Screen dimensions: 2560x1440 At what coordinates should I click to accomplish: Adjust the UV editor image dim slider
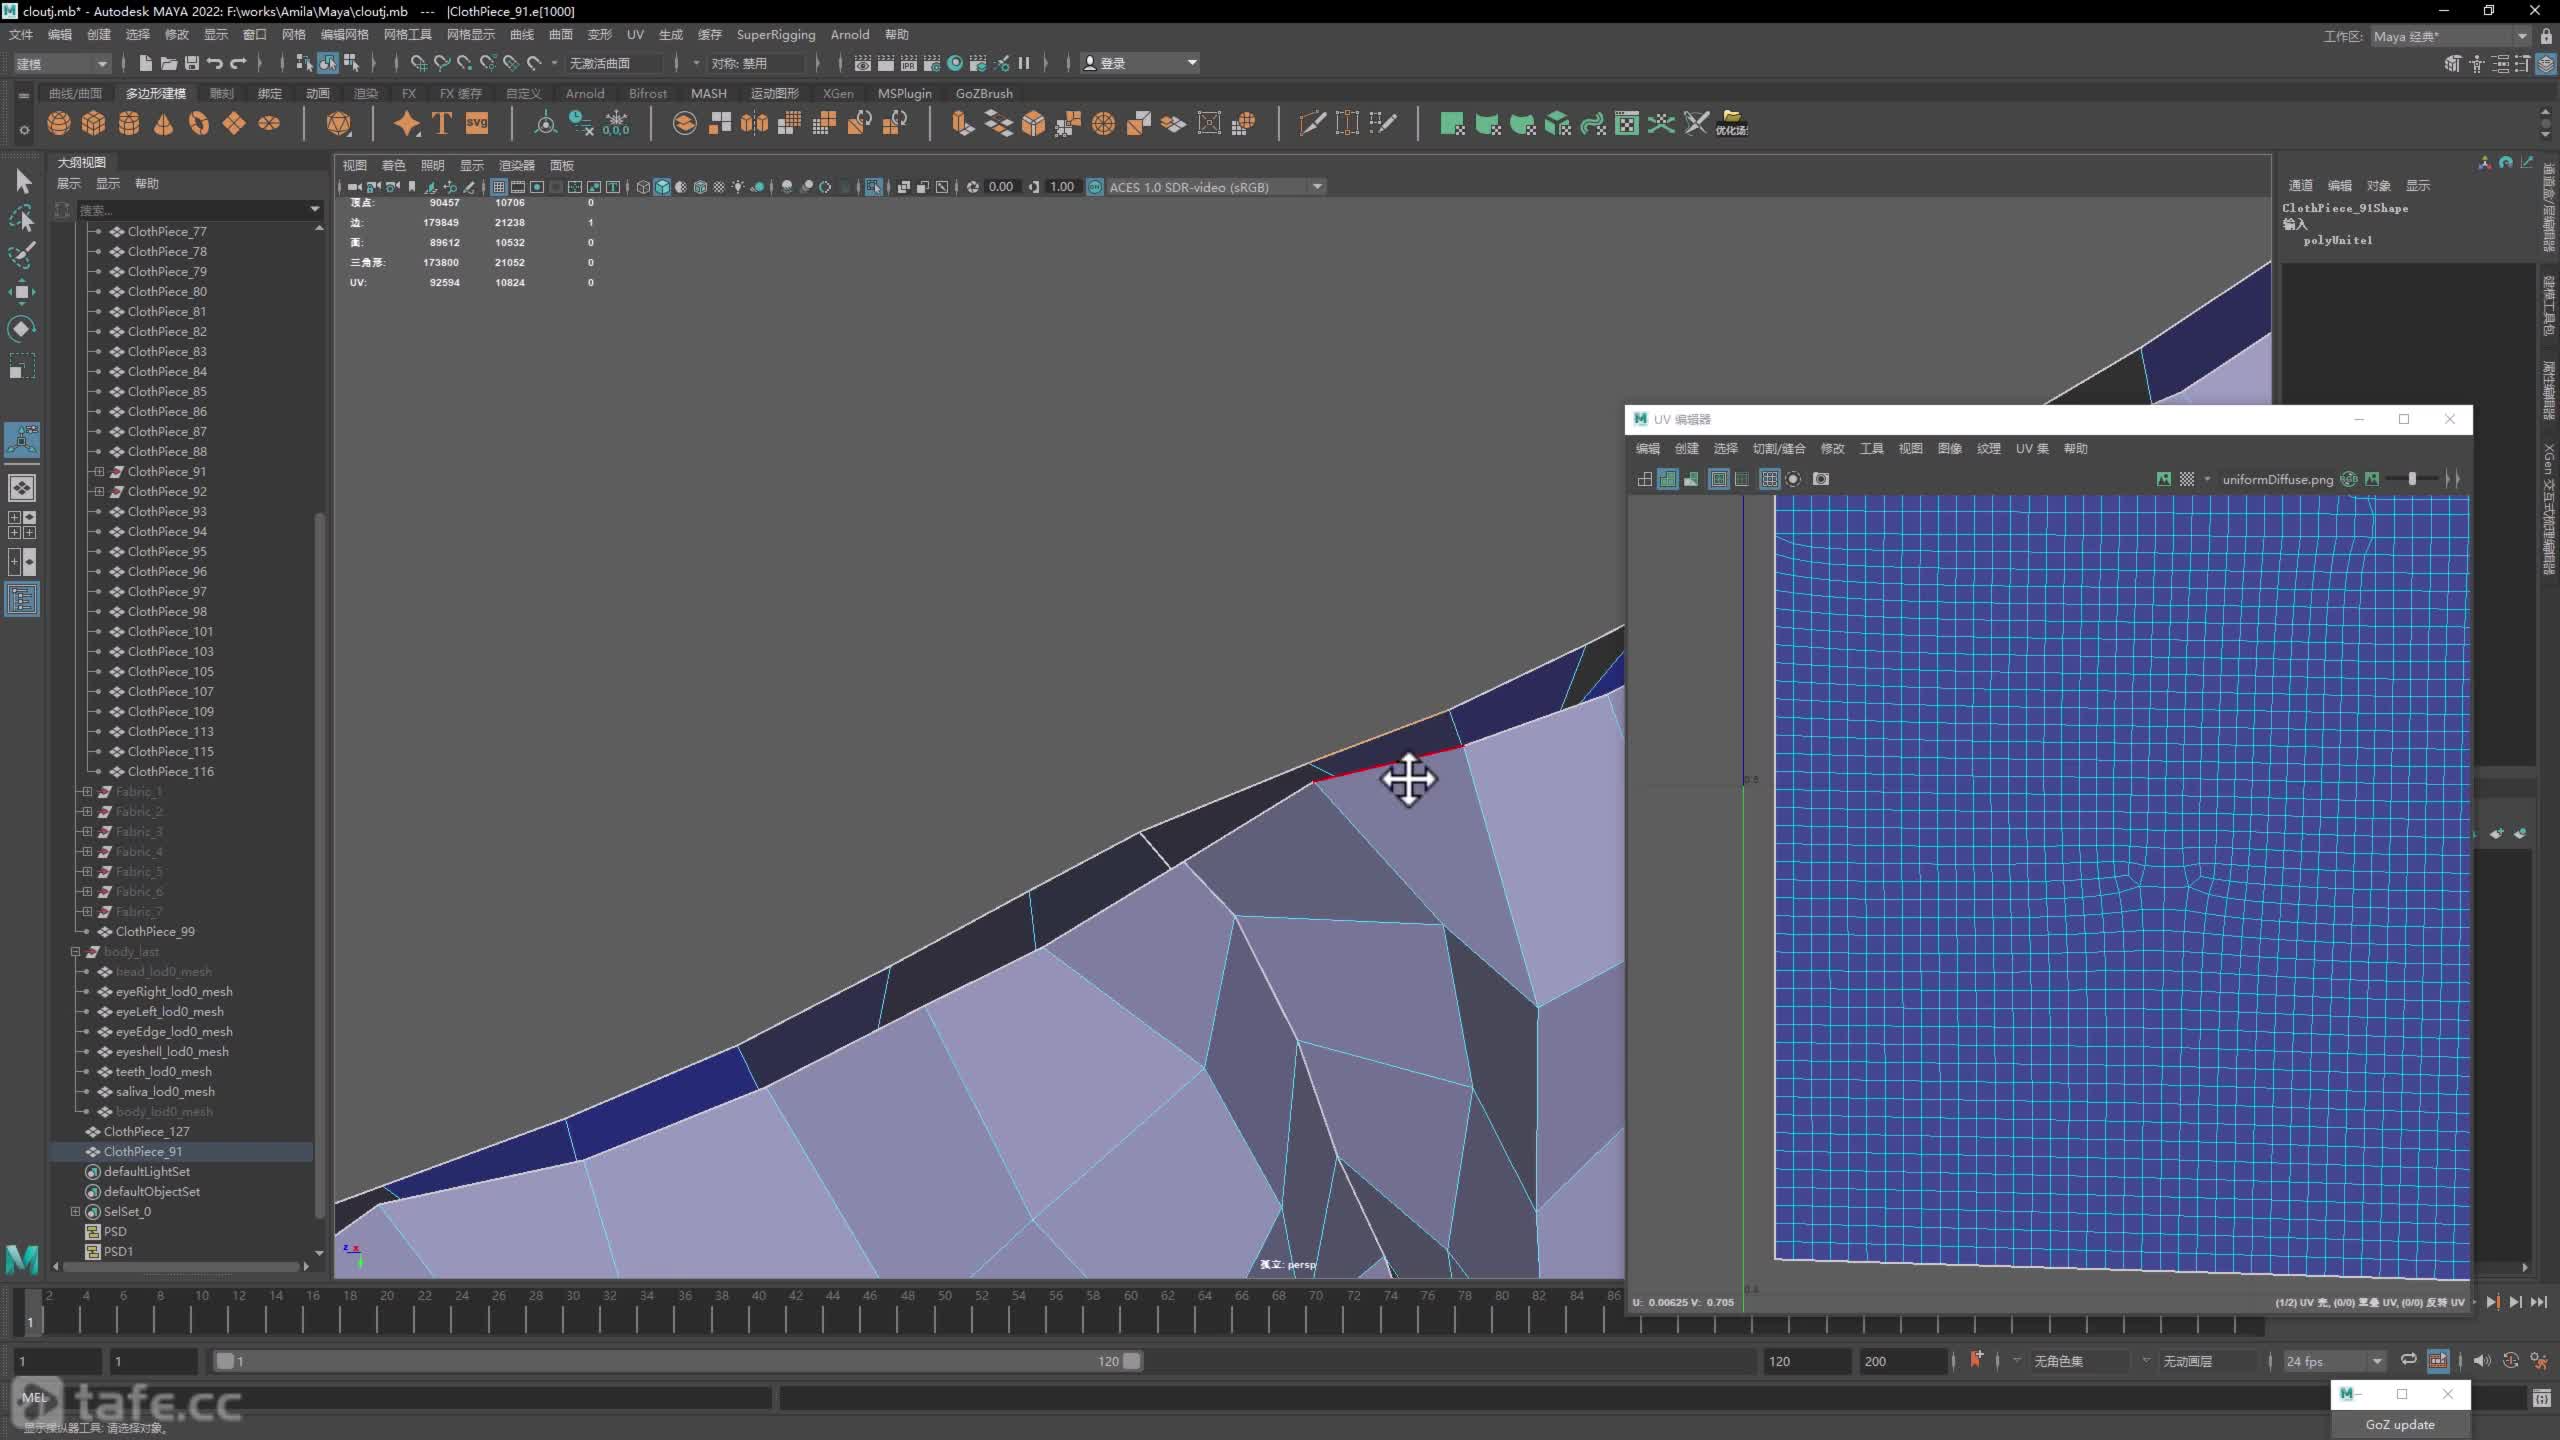coord(2411,479)
